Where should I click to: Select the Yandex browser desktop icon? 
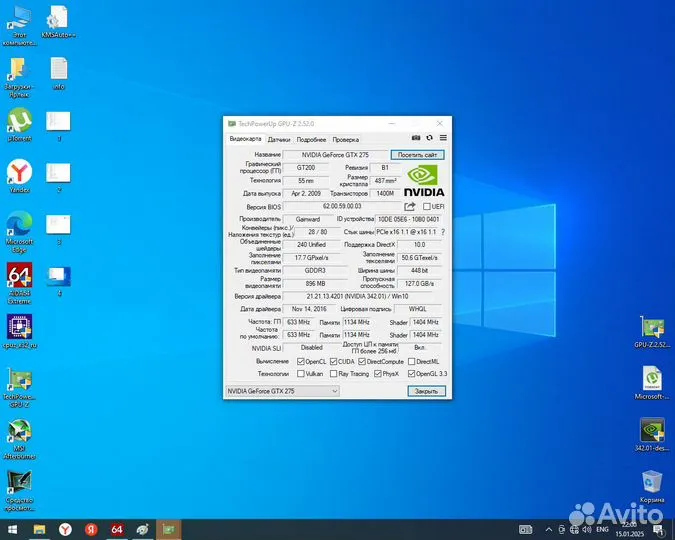click(x=19, y=177)
